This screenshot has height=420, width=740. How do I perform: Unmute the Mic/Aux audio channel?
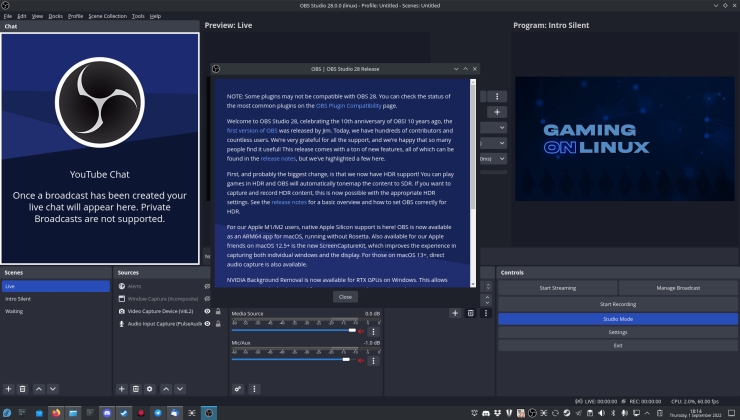361,361
